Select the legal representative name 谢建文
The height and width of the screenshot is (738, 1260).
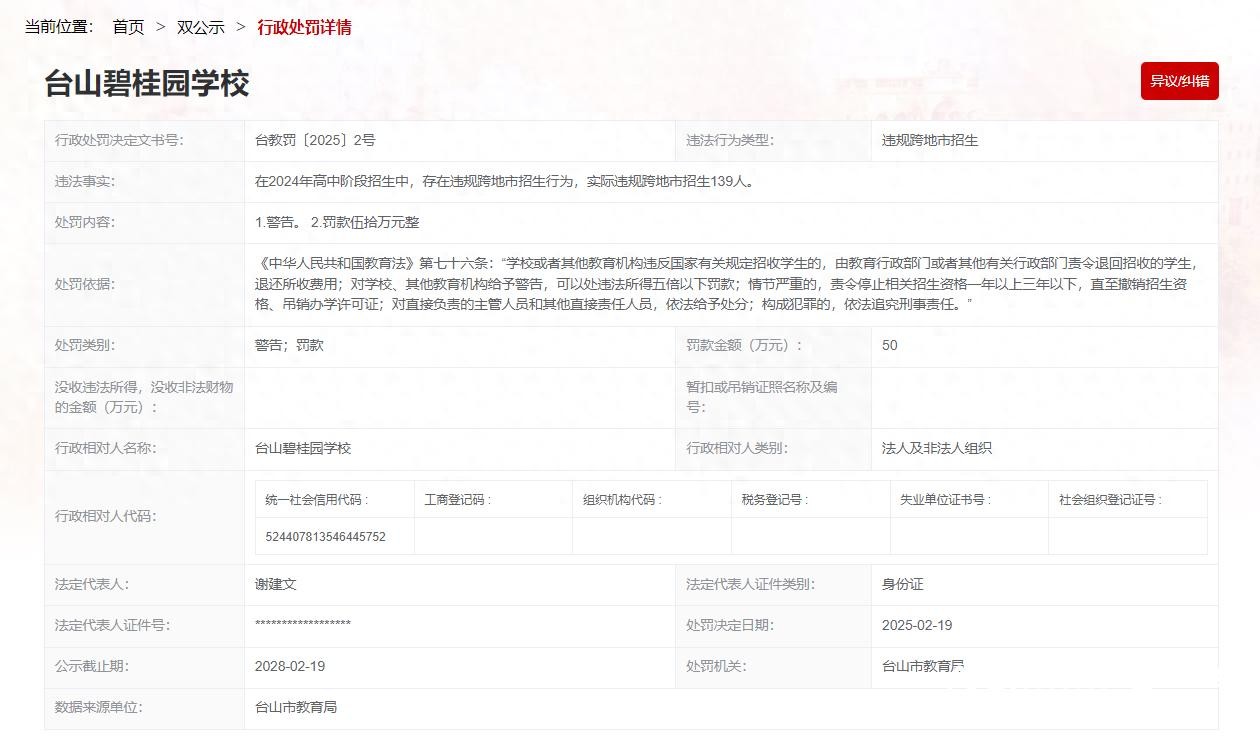276,584
